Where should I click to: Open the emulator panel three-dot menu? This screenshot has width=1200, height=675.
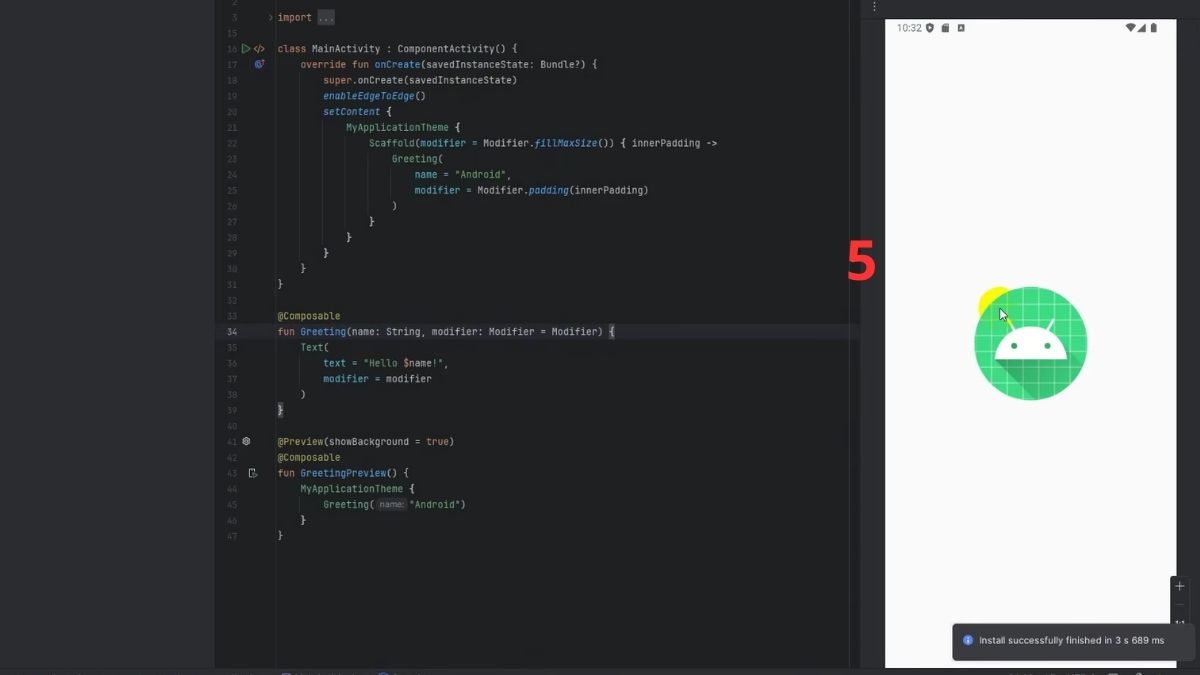click(875, 7)
